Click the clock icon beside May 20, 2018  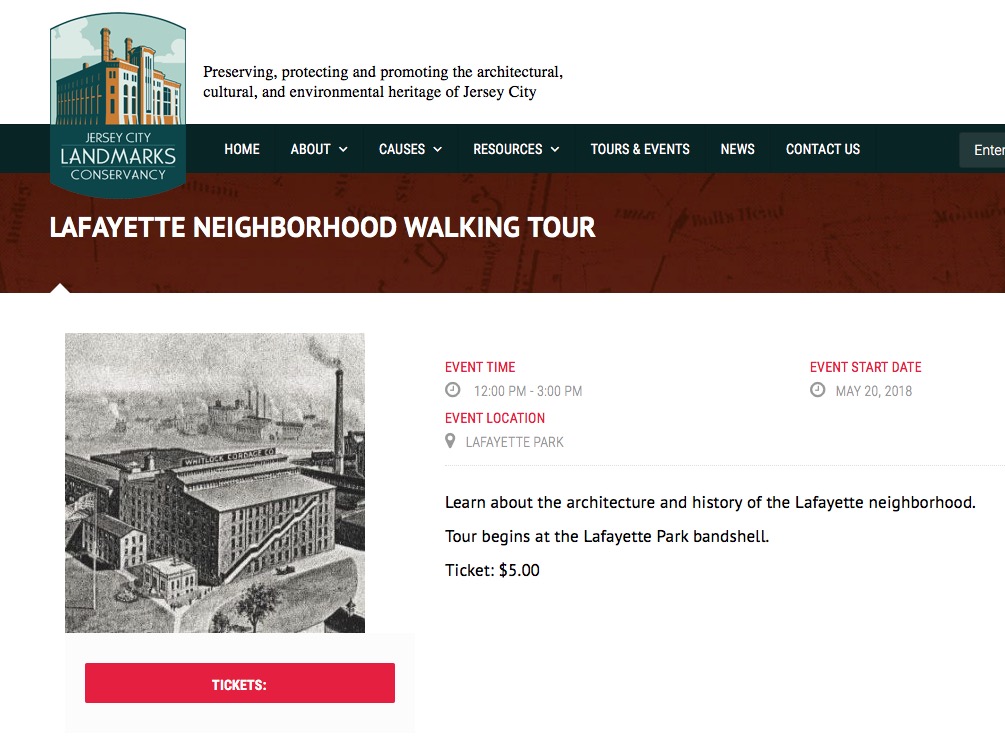(818, 390)
